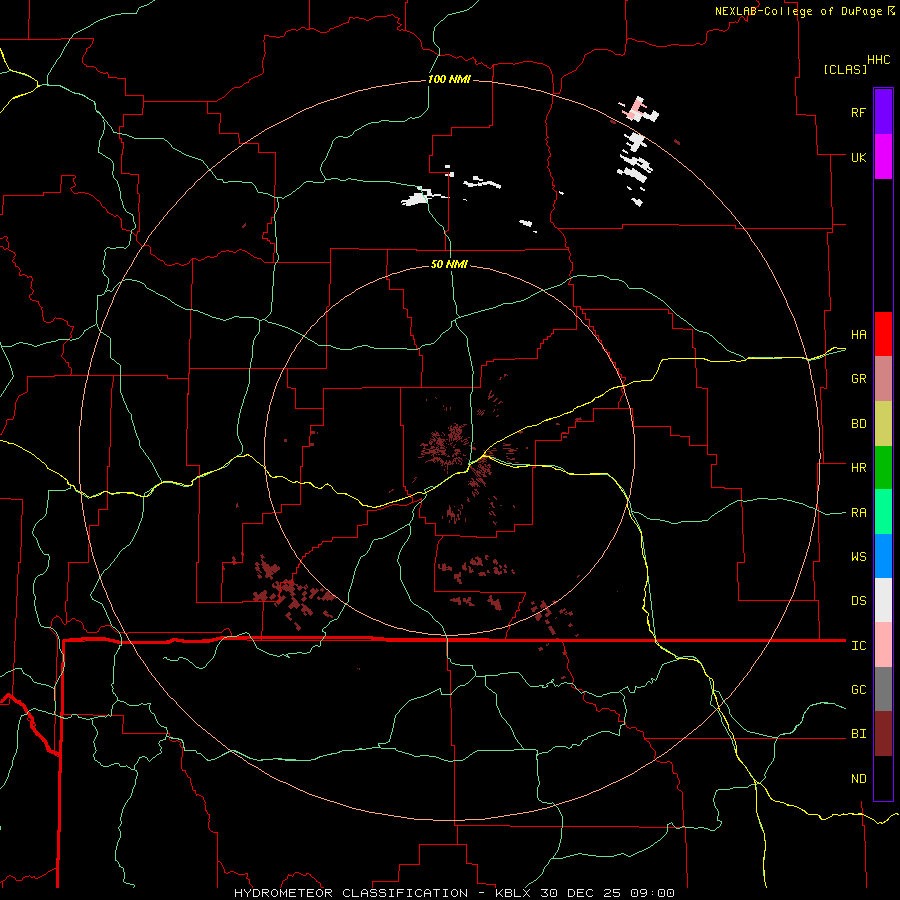The height and width of the screenshot is (900, 900).
Task: Select the GR legend label
Action: [858, 379]
